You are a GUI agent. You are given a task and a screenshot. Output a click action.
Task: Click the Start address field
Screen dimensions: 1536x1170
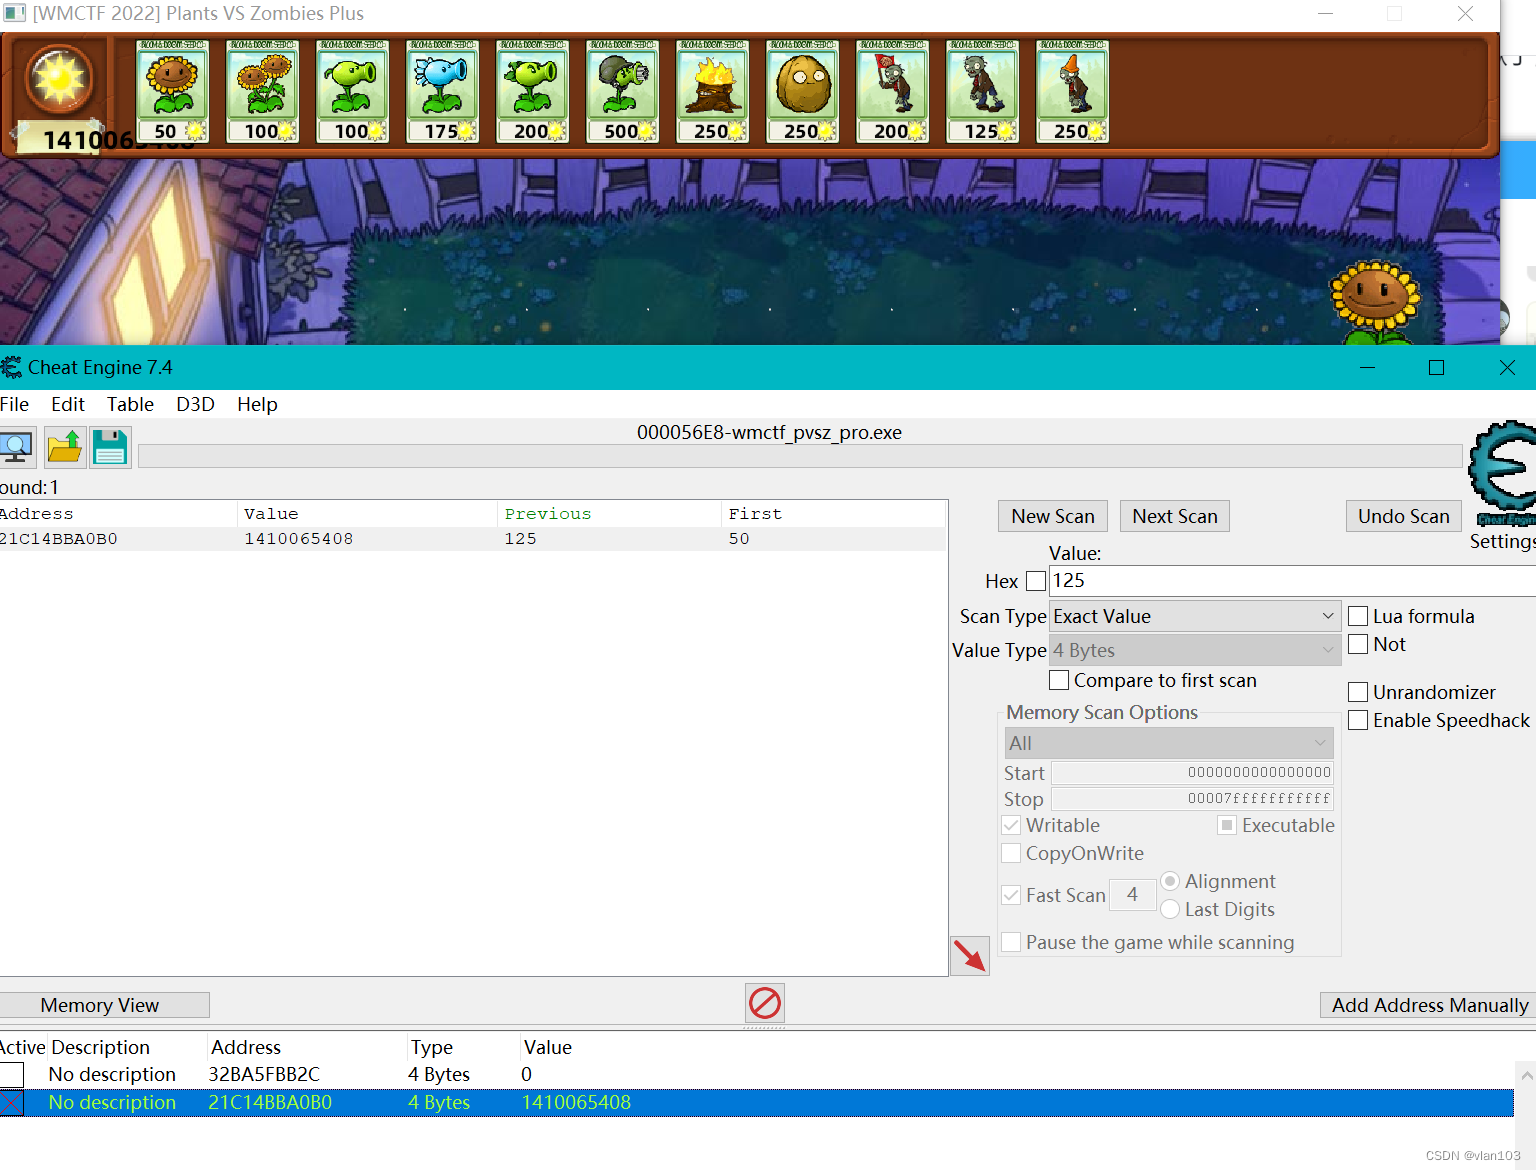point(1192,773)
